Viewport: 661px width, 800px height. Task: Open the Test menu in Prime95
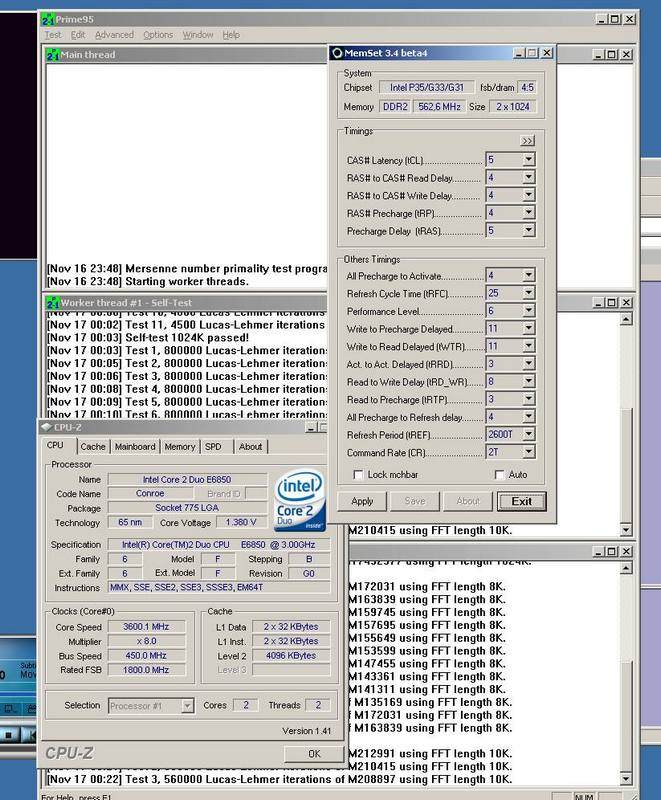pyautogui.click(x=53, y=35)
